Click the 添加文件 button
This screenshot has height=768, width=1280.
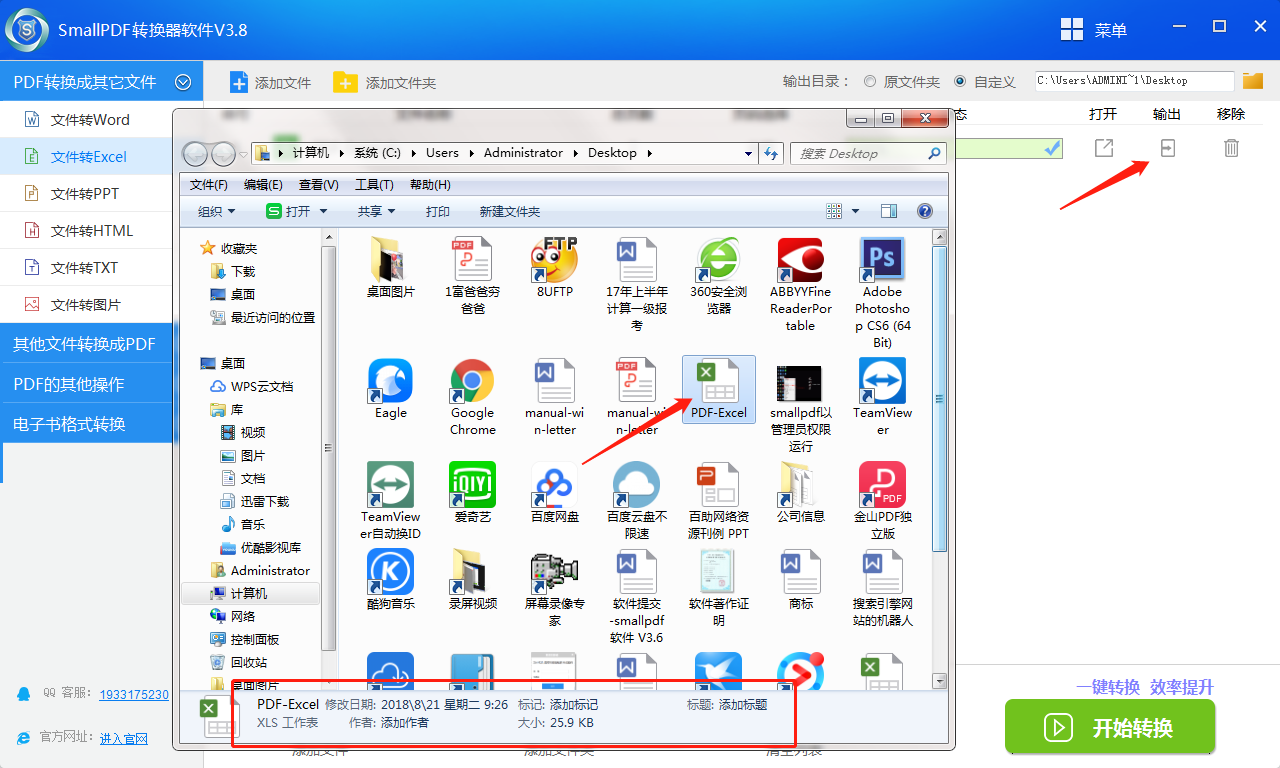pyautogui.click(x=270, y=83)
